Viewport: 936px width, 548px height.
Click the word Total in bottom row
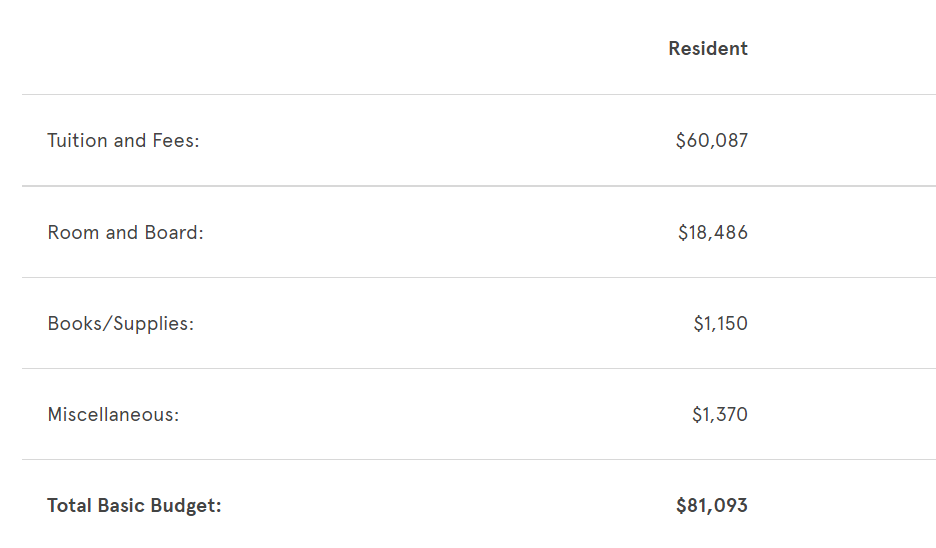[x=69, y=506]
